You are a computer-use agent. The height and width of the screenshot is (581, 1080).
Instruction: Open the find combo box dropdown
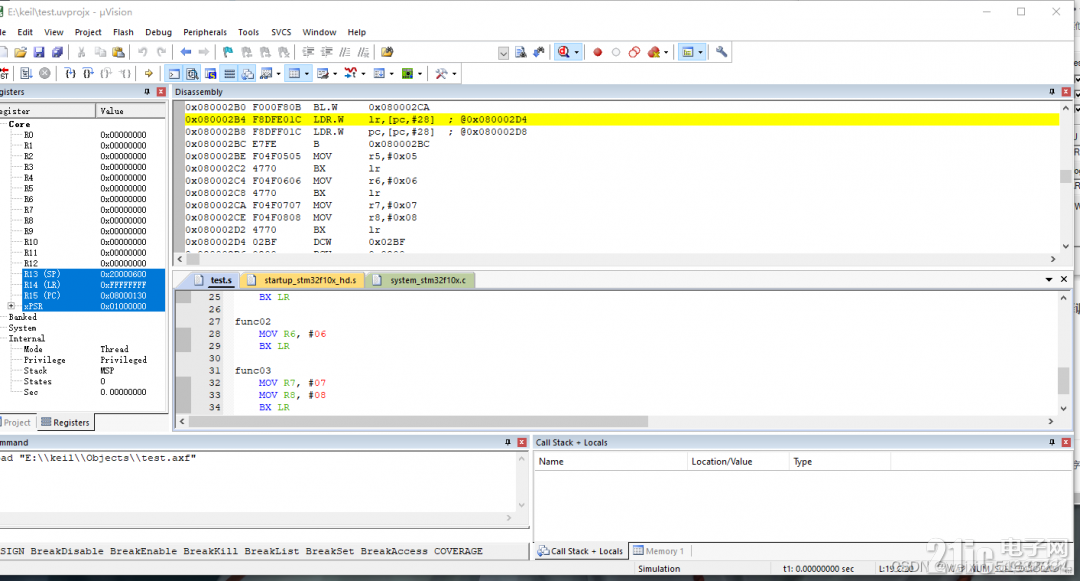click(x=503, y=53)
